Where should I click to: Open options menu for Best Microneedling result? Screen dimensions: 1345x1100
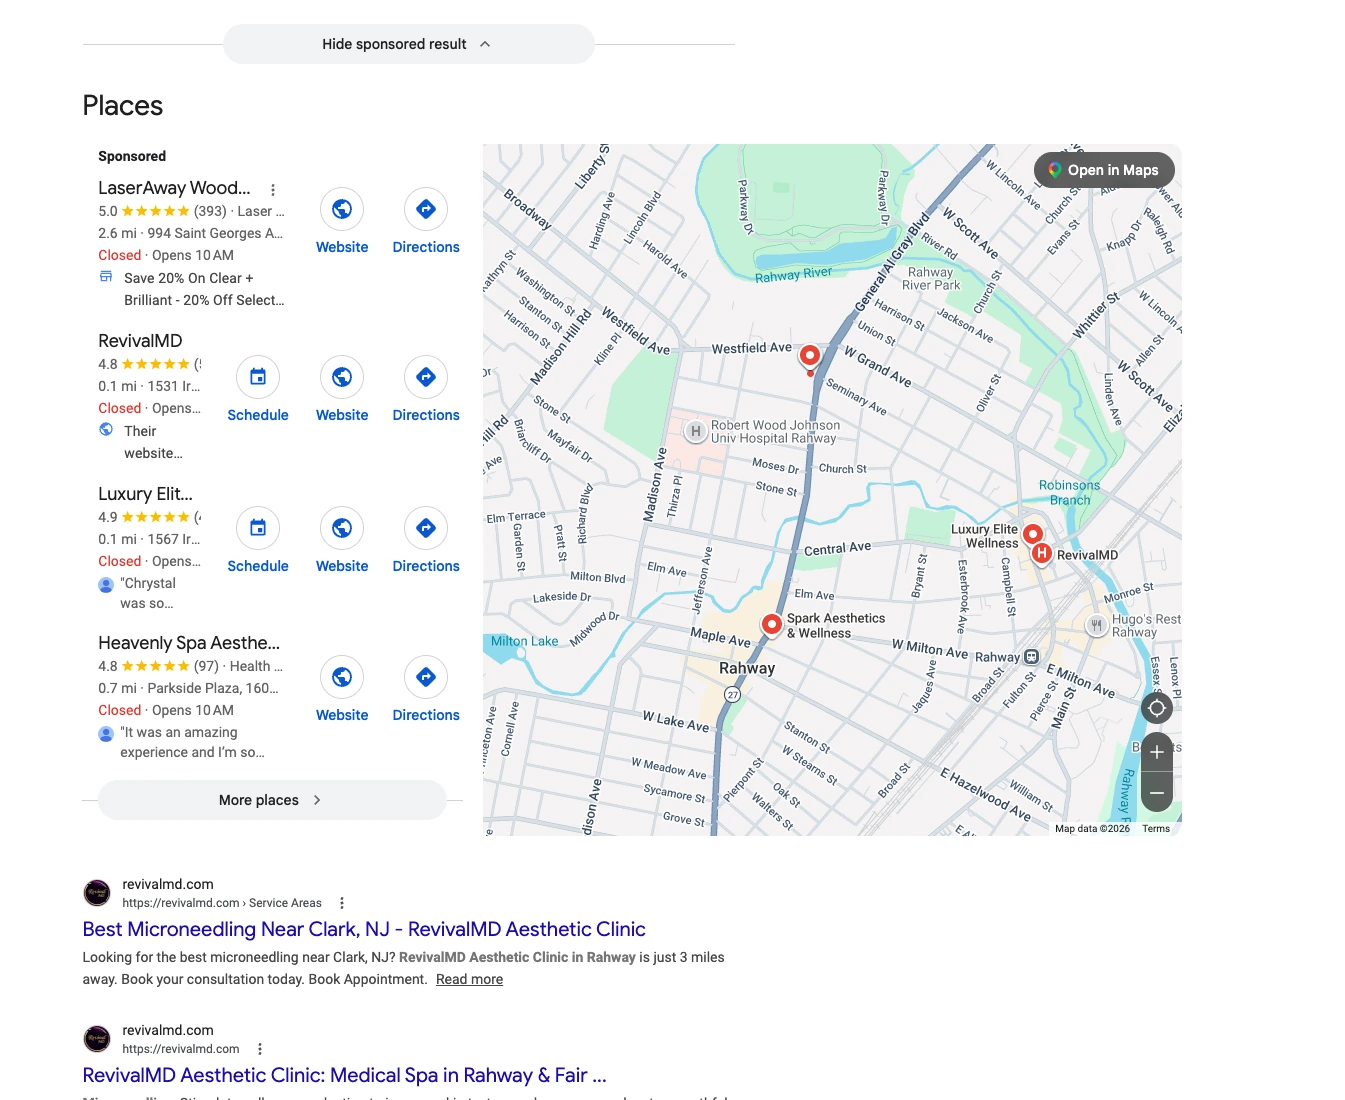point(342,903)
